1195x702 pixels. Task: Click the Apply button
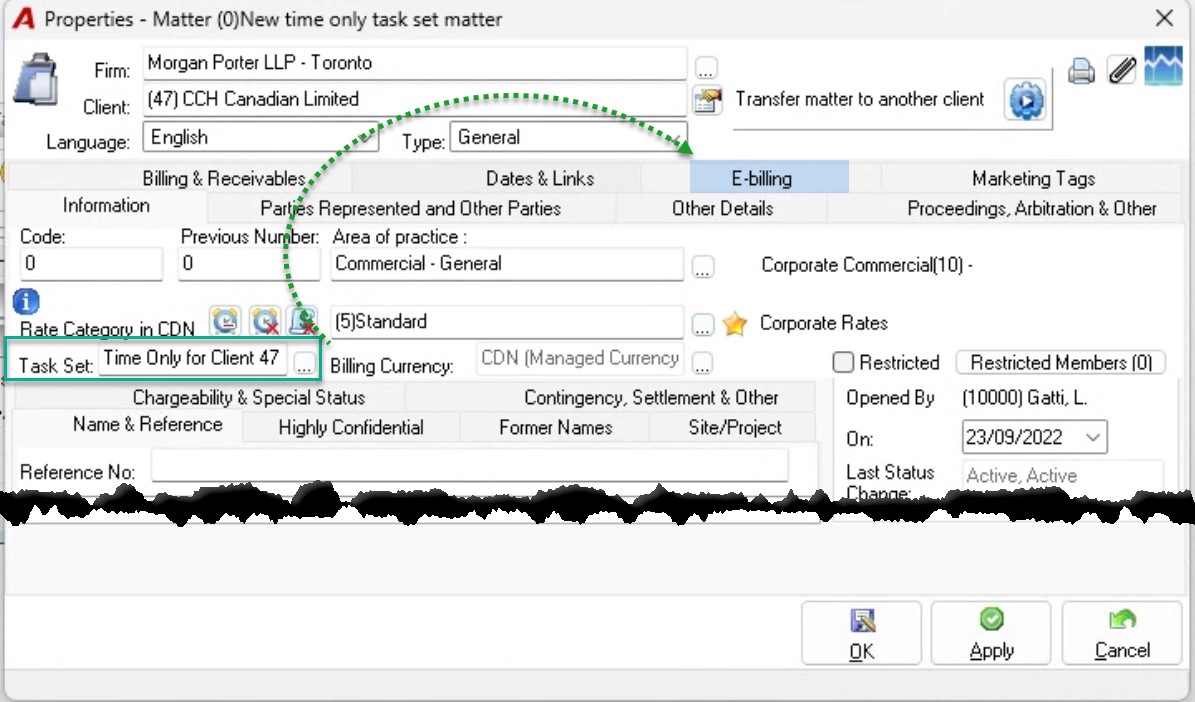tap(991, 633)
